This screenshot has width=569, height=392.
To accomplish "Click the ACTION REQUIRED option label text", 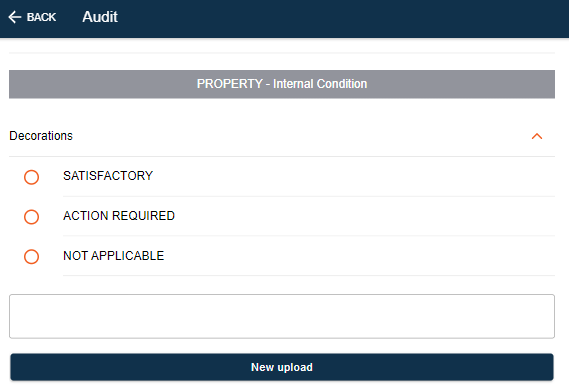I will coord(119,216).
